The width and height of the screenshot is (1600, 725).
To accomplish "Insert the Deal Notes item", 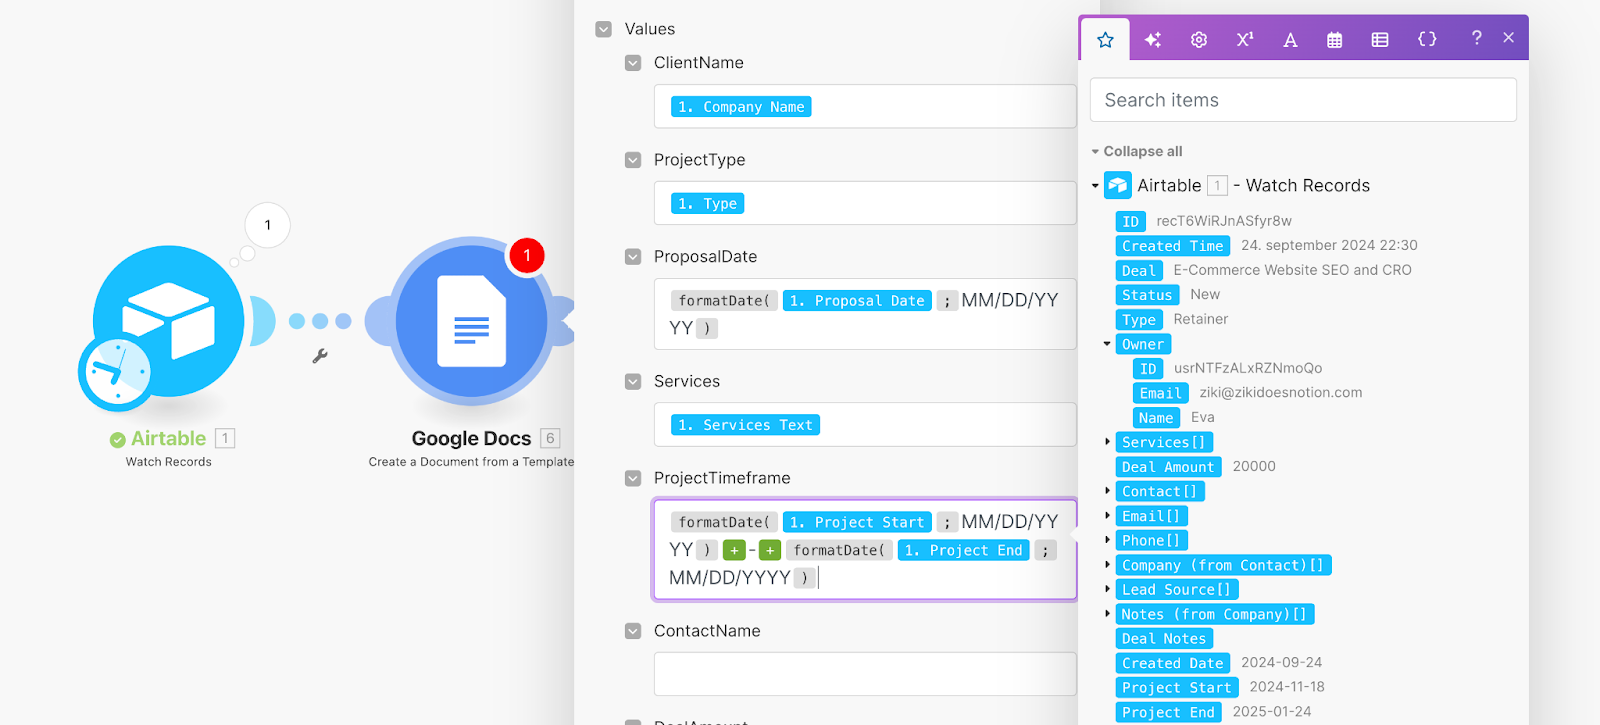I will click(x=1164, y=639).
